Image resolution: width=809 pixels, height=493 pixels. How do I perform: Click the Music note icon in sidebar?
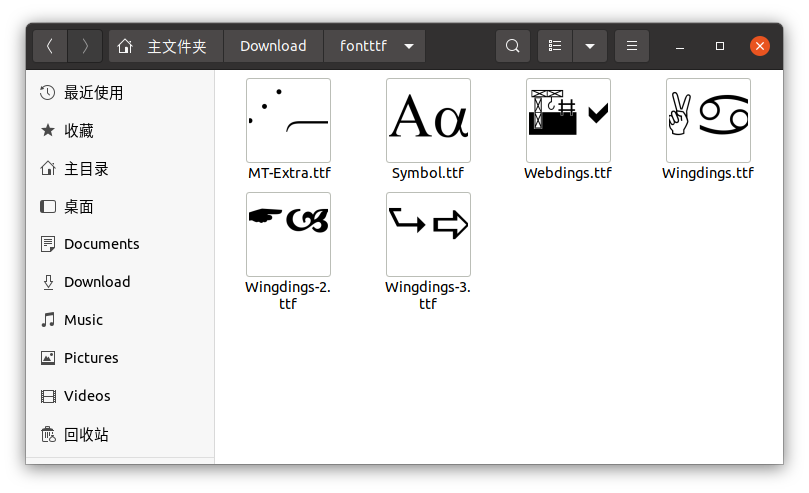48,320
